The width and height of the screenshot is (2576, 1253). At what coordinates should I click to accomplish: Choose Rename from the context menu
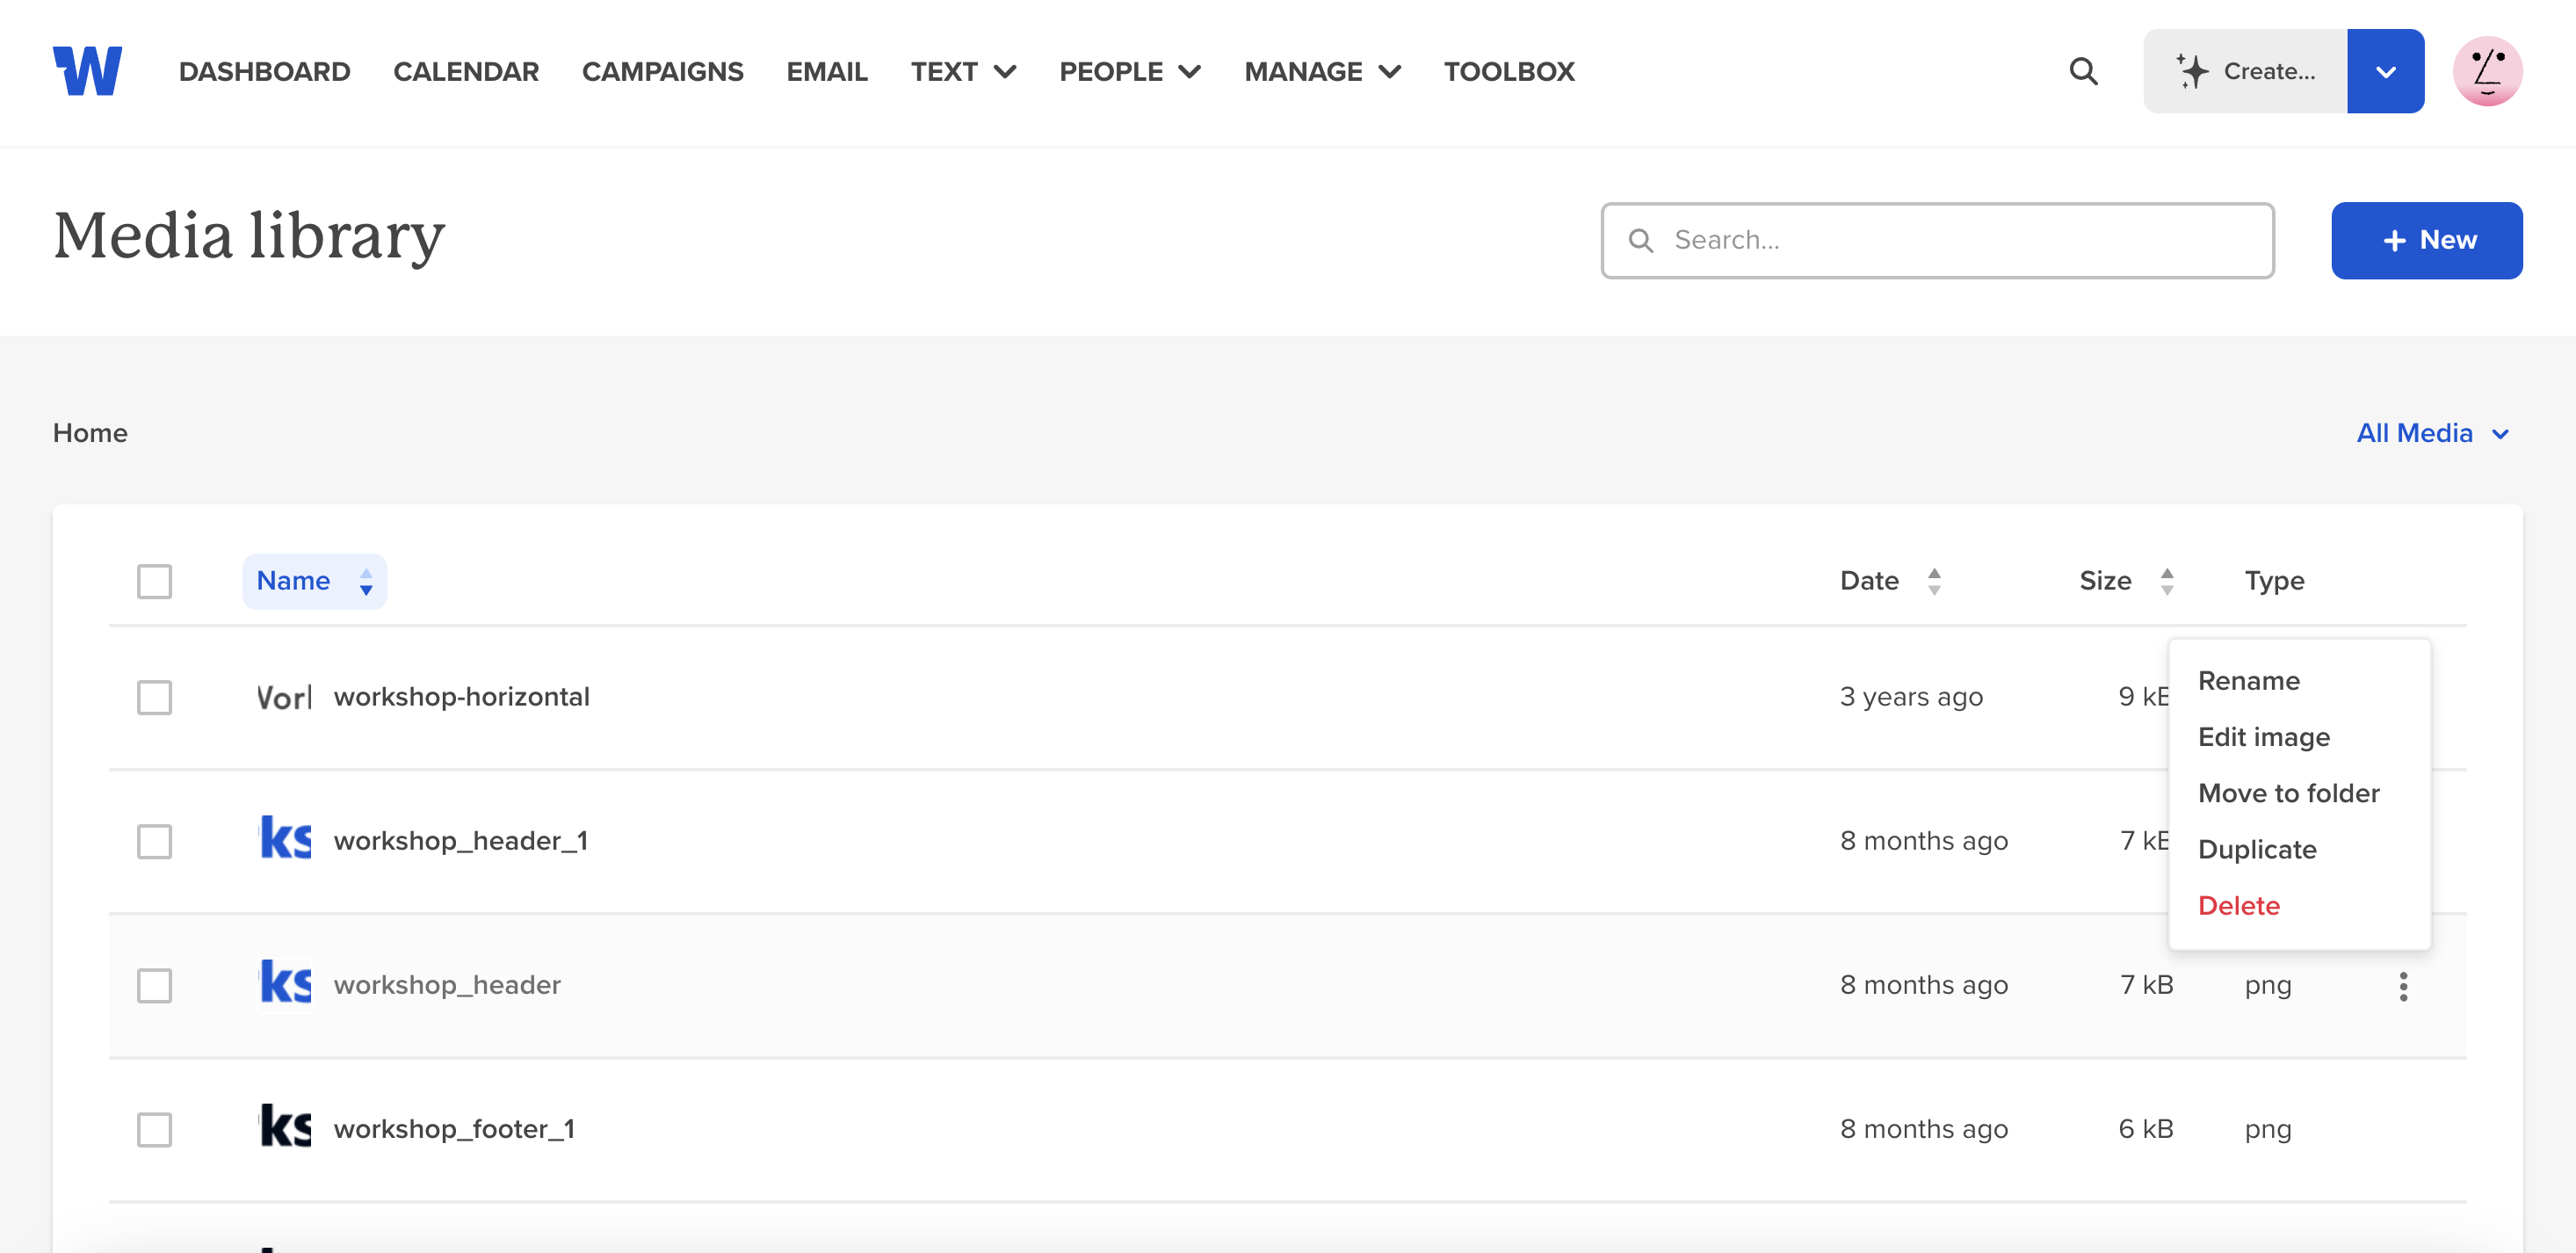pyautogui.click(x=2248, y=681)
